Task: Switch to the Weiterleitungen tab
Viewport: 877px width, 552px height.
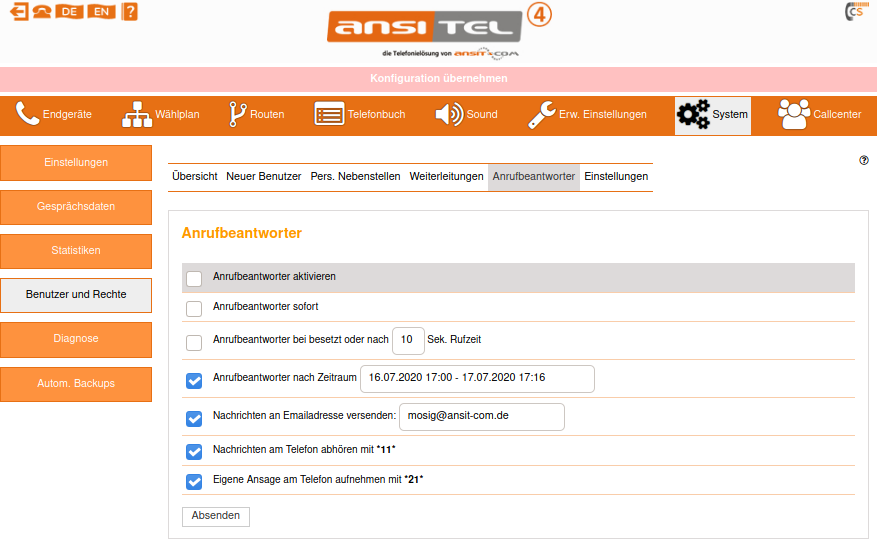Action: tap(446, 176)
